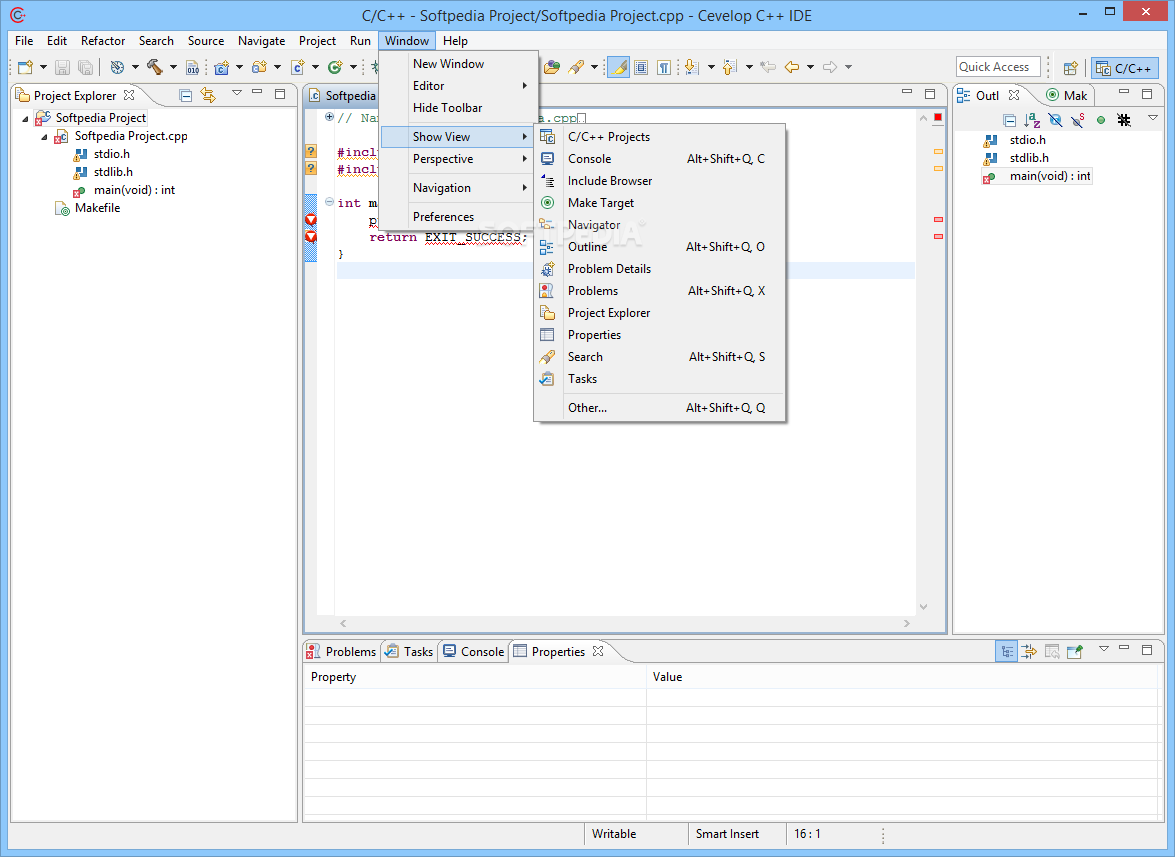Collapse the Softpedia Project.cpp tree node
This screenshot has width=1175, height=857.
44,136
